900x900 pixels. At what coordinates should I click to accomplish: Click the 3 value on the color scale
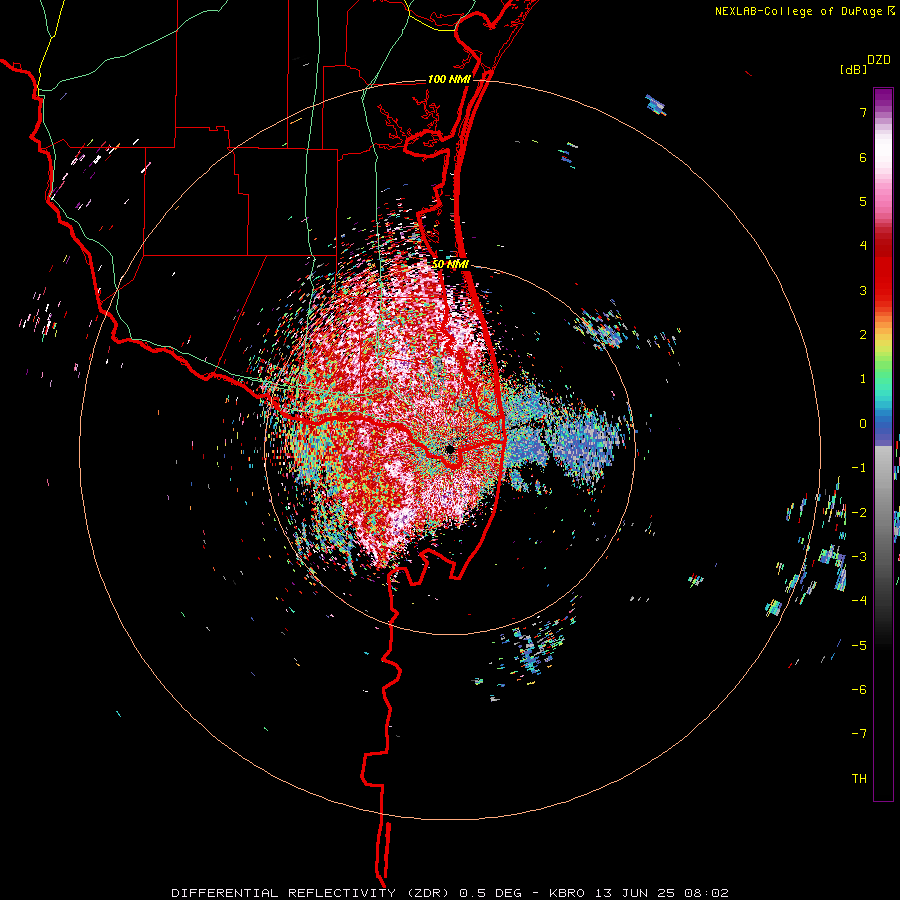click(x=863, y=290)
